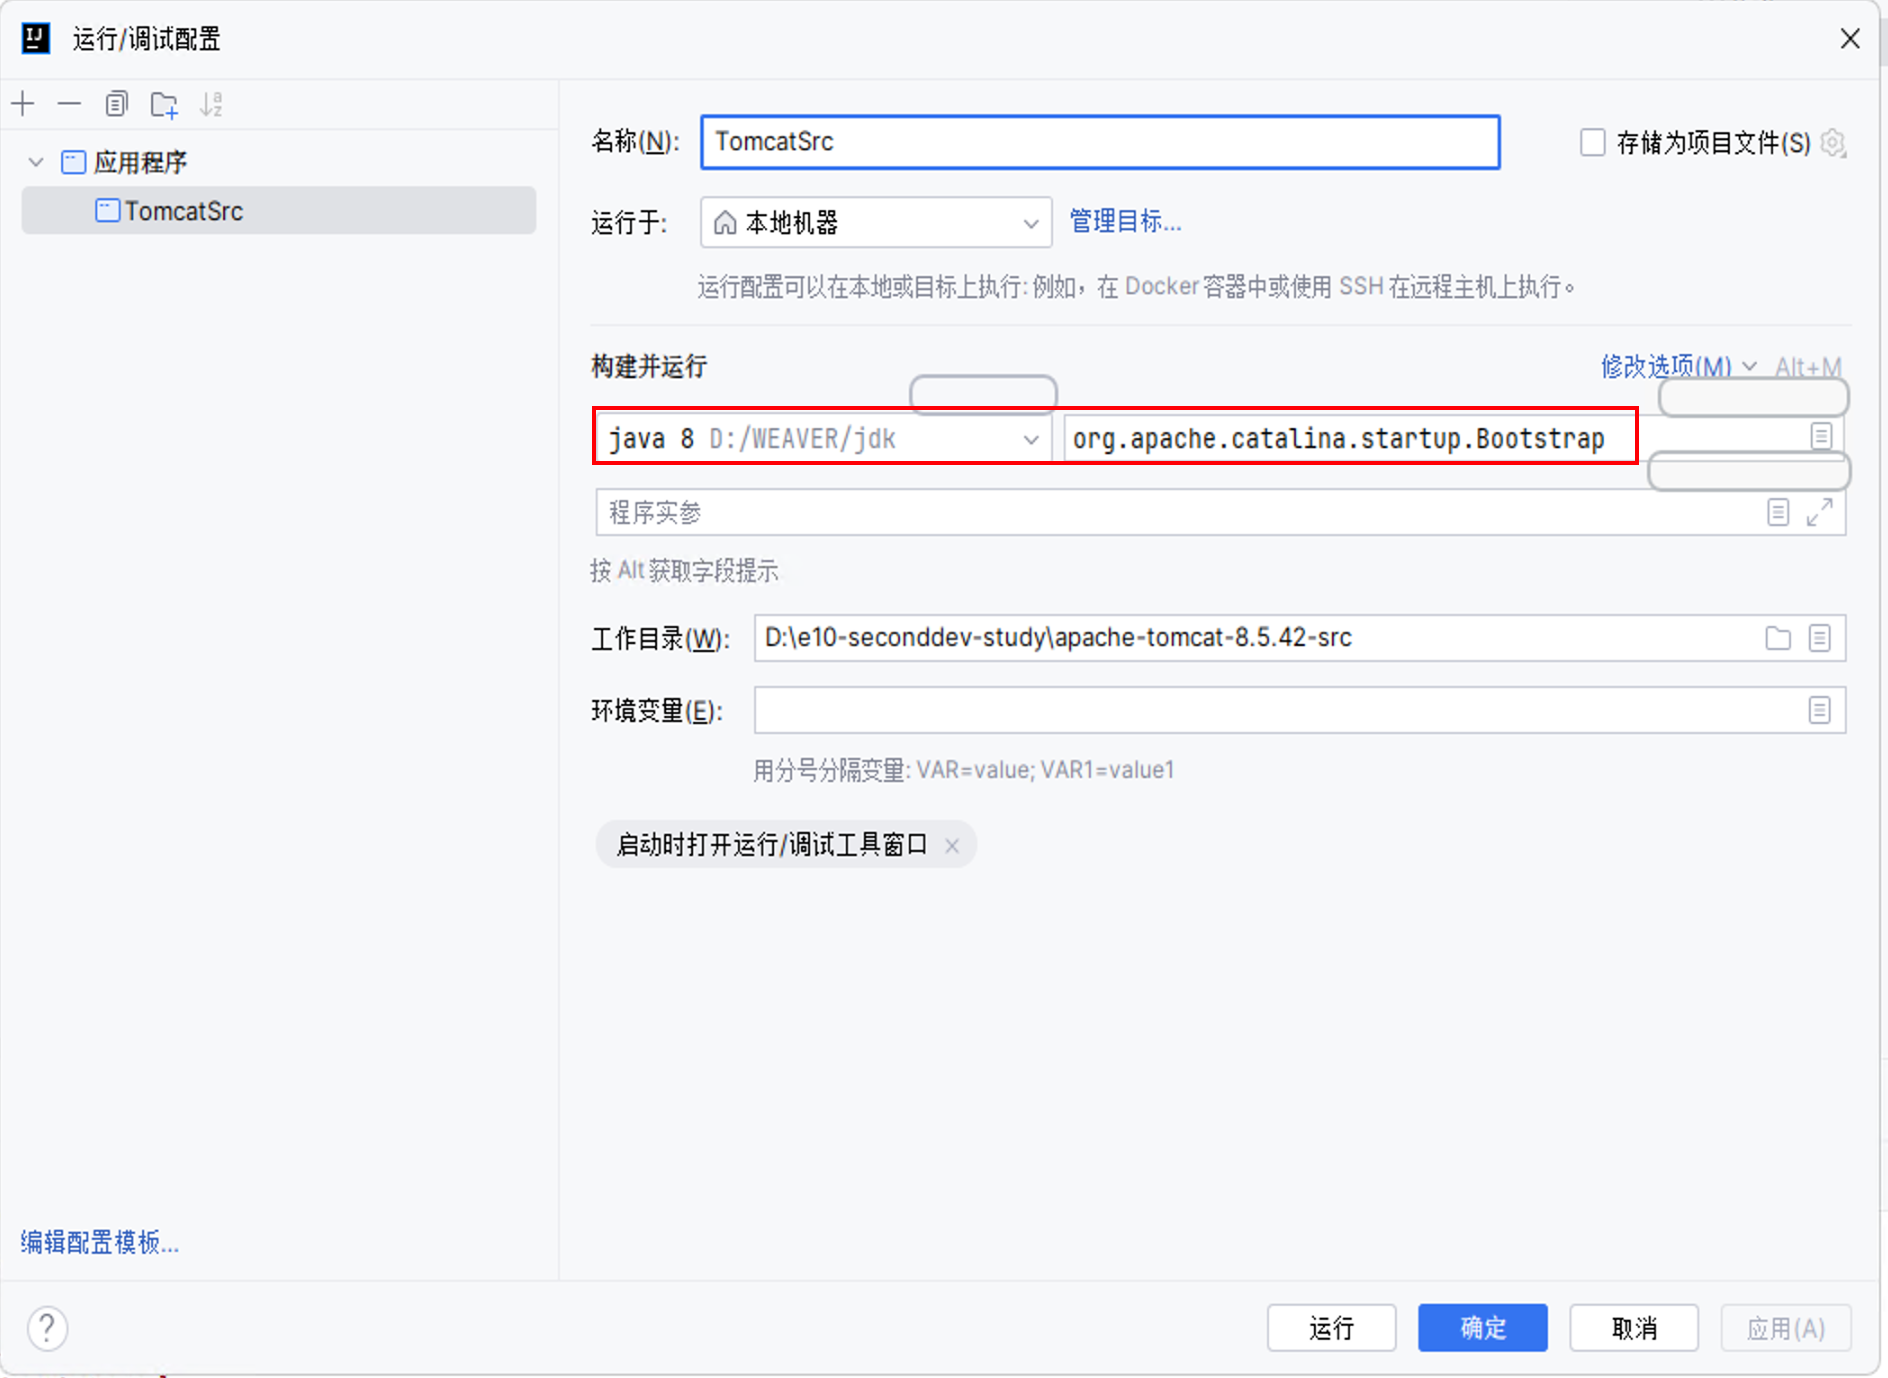Click the 运行 button
The height and width of the screenshot is (1378, 1888).
1331,1328
